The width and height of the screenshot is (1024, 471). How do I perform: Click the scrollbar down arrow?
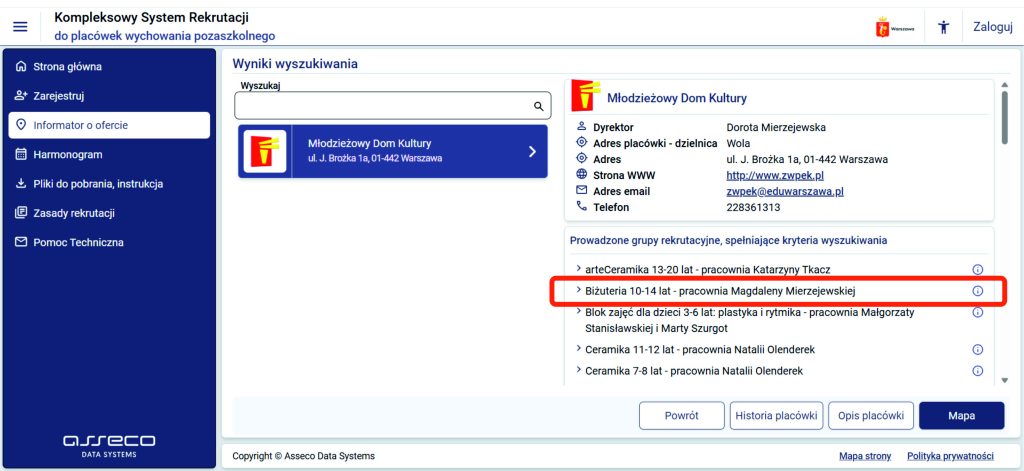click(x=1004, y=380)
